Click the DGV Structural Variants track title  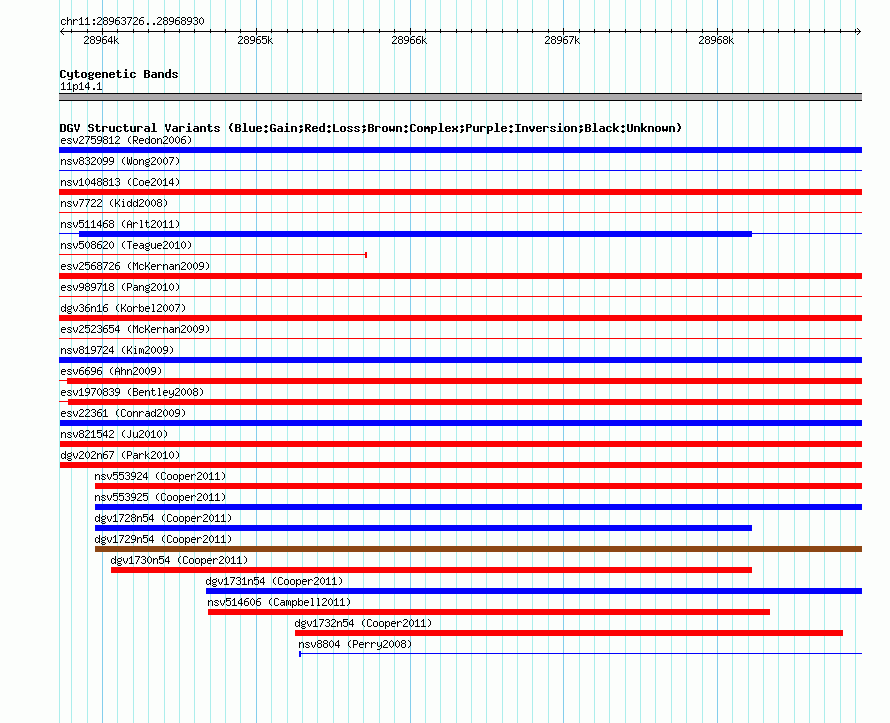coord(371,128)
